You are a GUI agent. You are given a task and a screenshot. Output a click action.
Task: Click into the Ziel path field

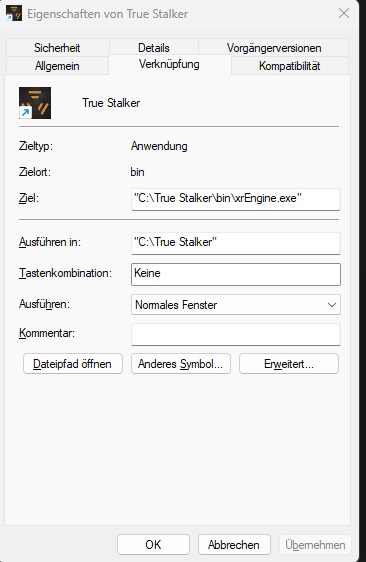click(x=236, y=199)
